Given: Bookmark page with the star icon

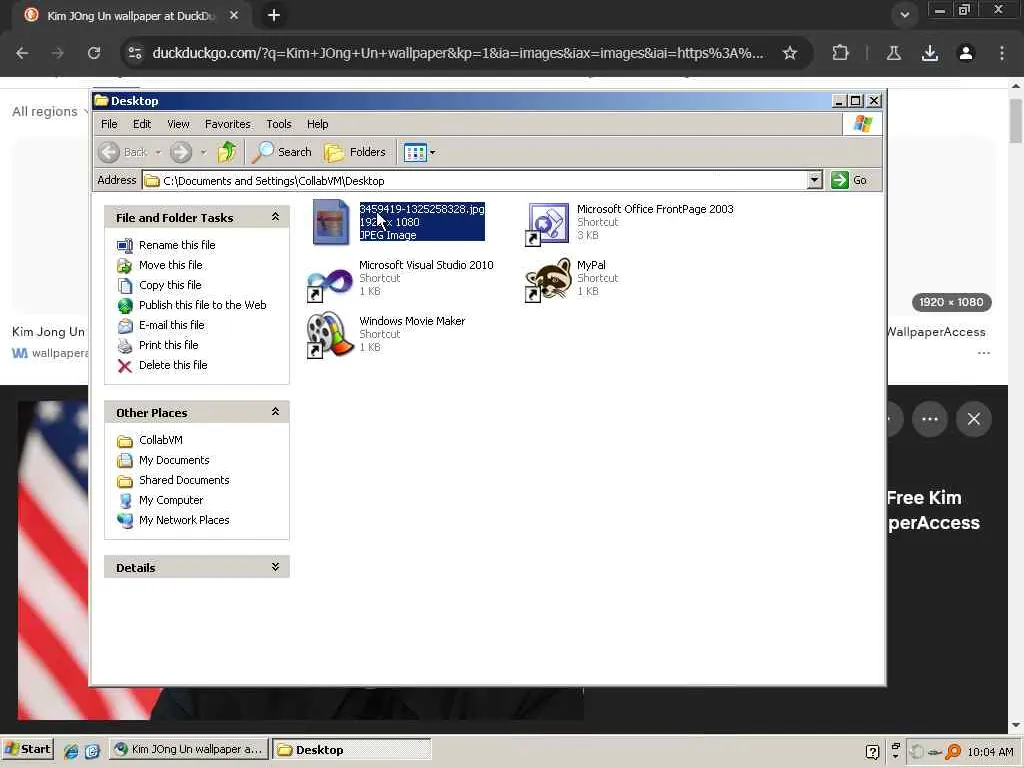Looking at the screenshot, I should coord(790,53).
